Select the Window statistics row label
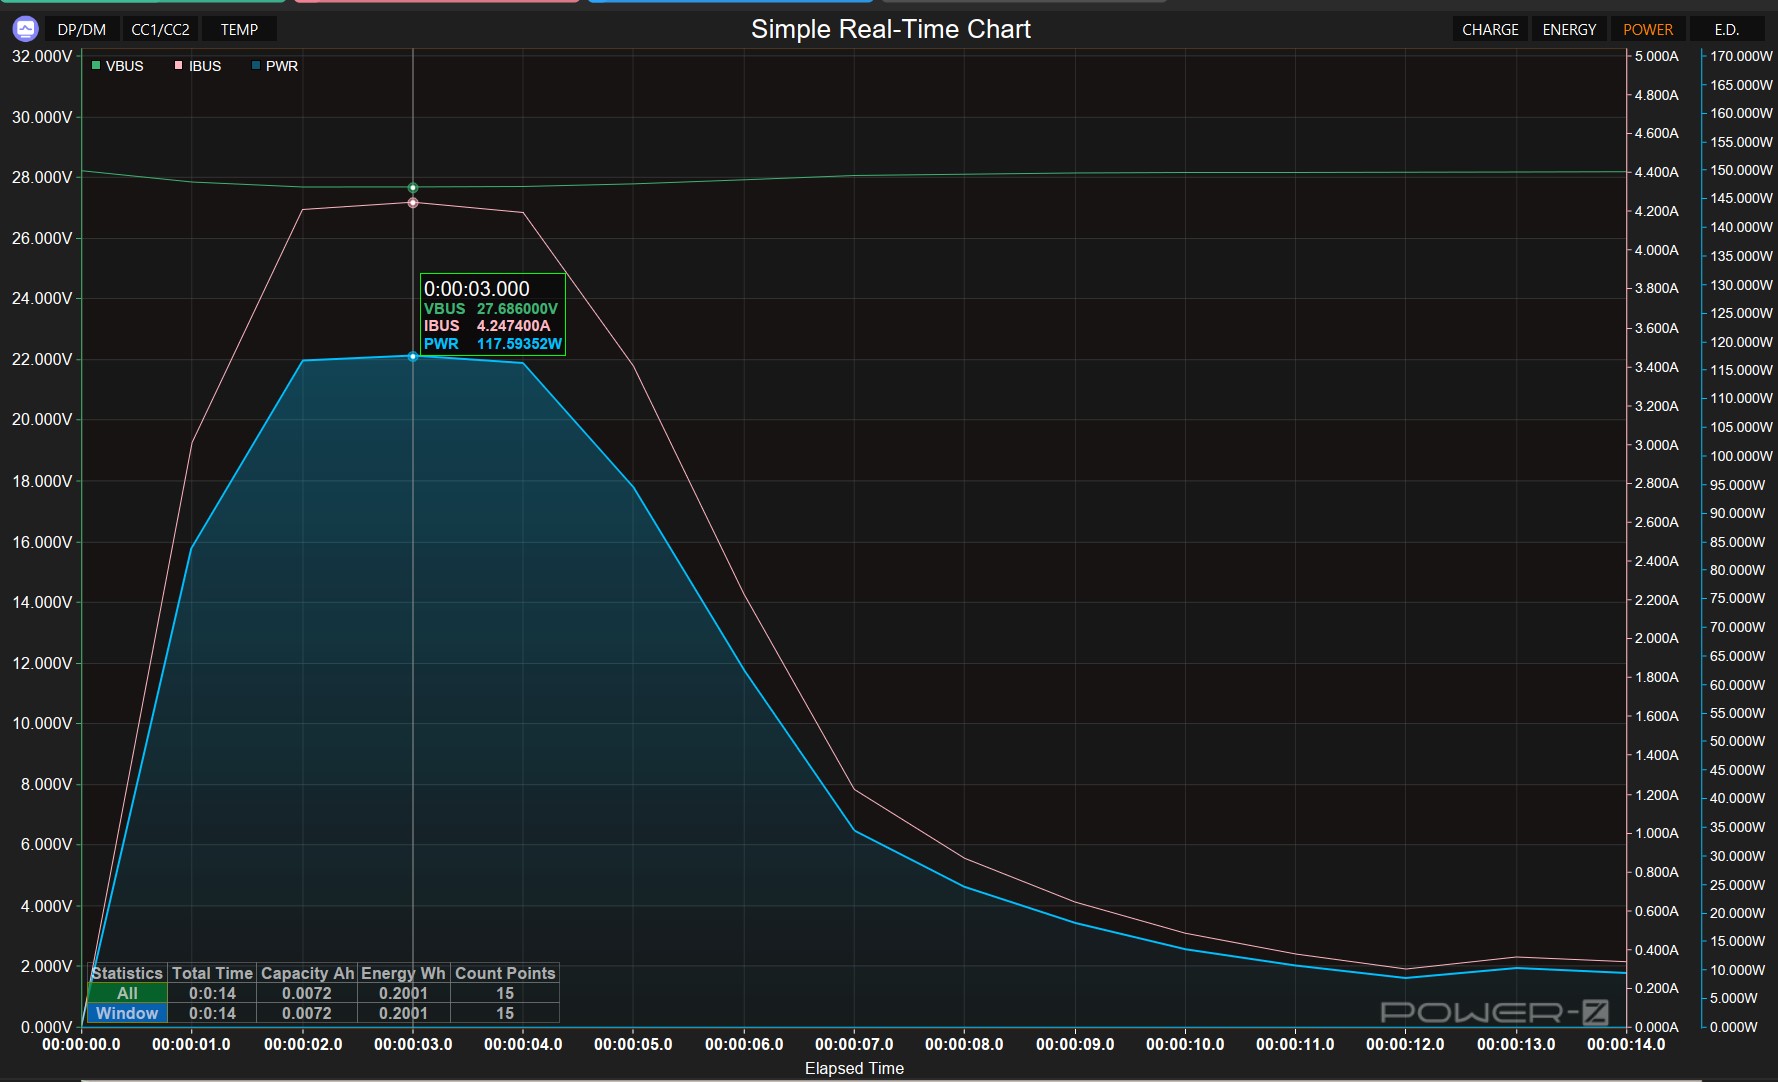Image resolution: width=1778 pixels, height=1082 pixels. click(x=127, y=1013)
